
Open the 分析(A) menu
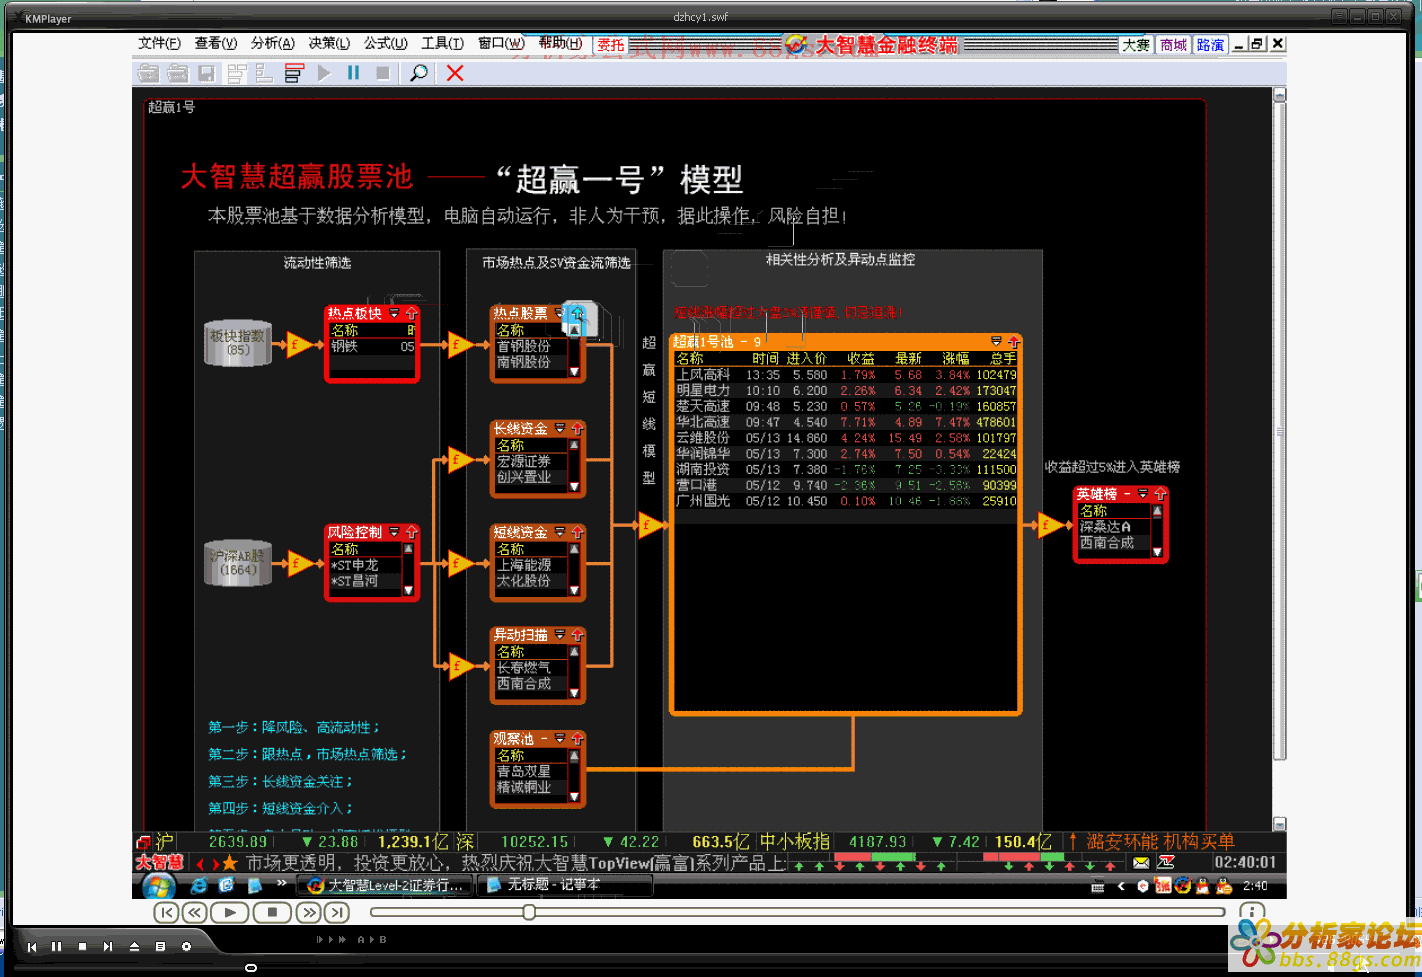[273, 43]
